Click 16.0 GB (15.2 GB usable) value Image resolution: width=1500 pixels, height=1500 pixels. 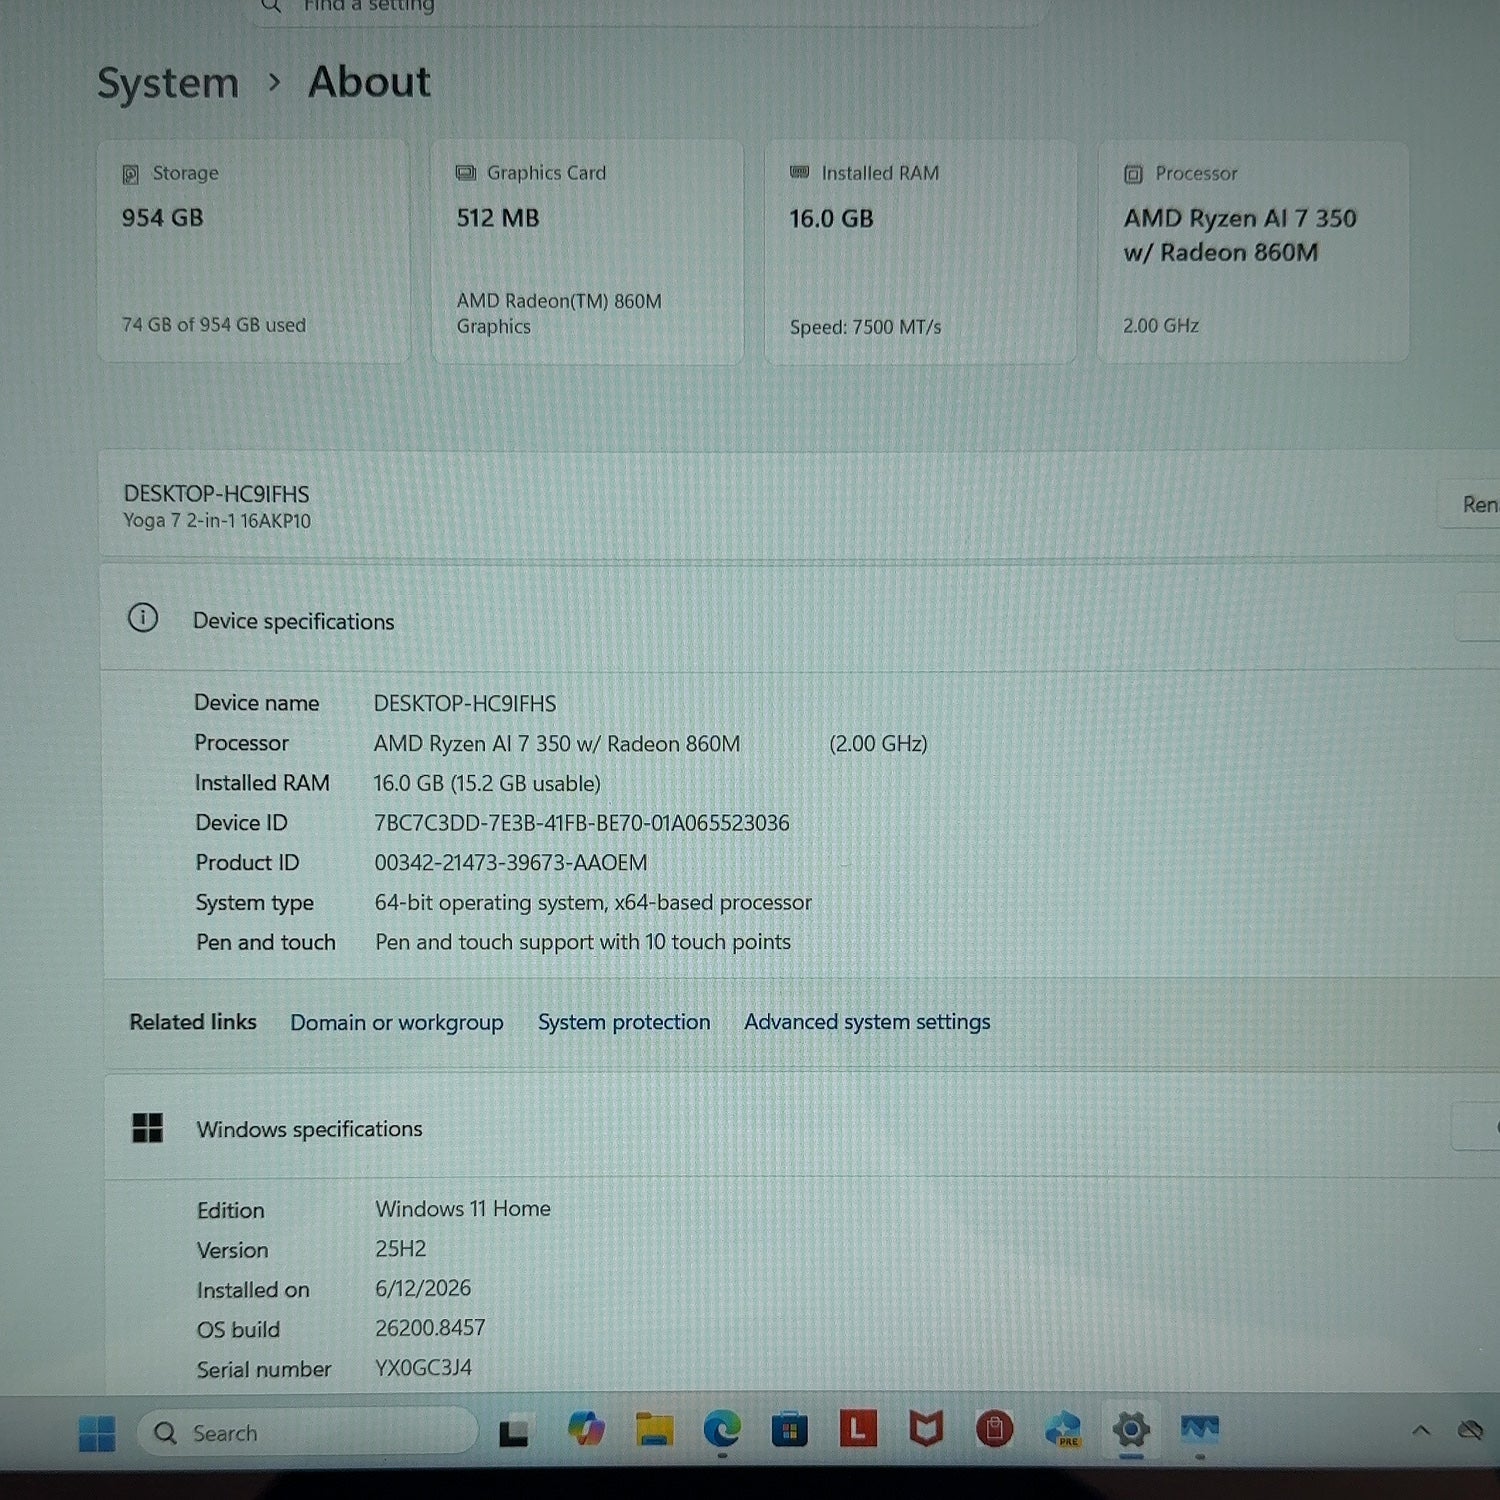[x=487, y=783]
